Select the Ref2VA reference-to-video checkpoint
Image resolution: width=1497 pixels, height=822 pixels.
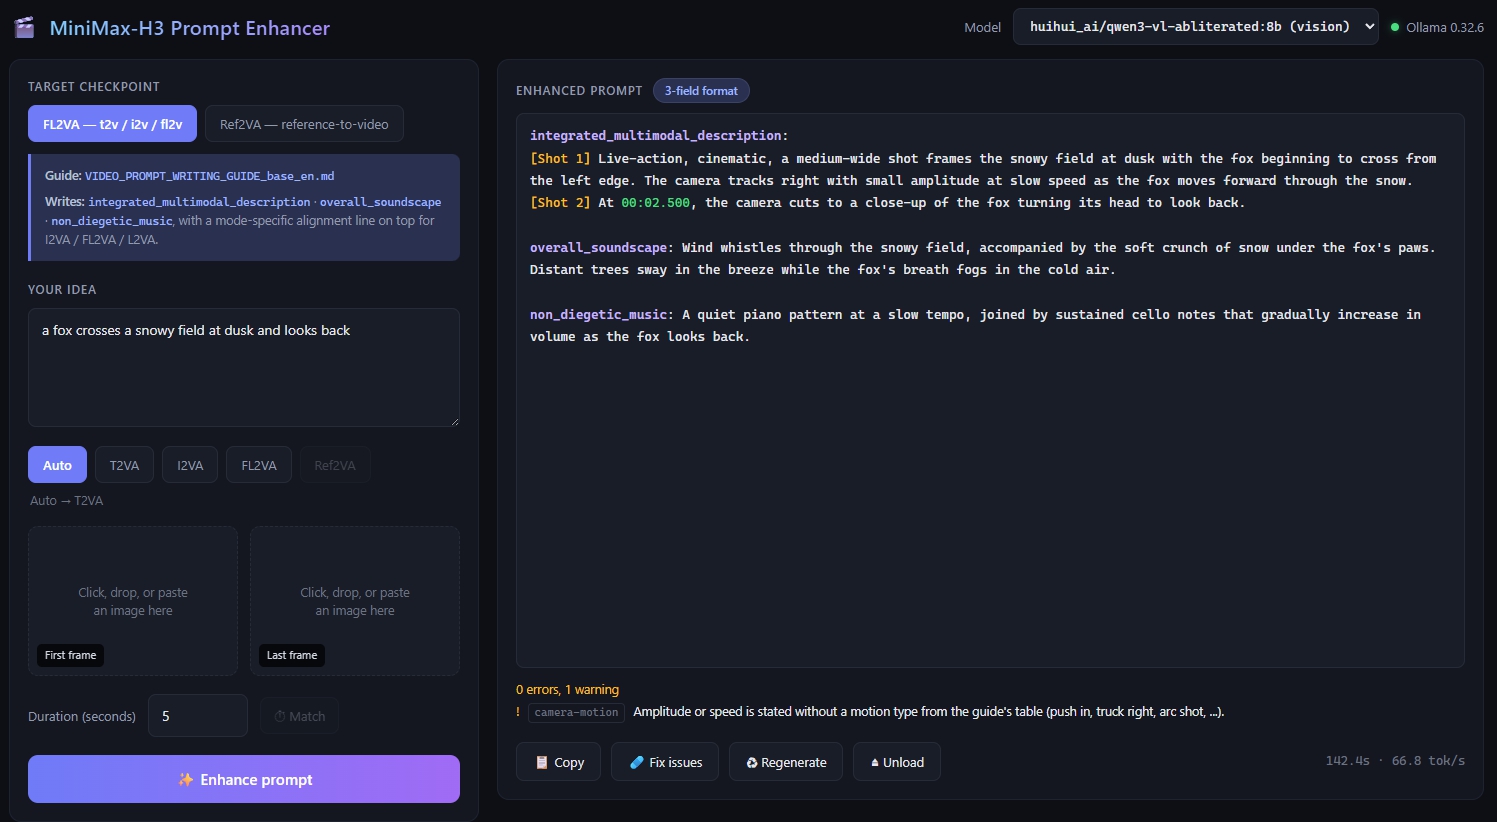[304, 124]
